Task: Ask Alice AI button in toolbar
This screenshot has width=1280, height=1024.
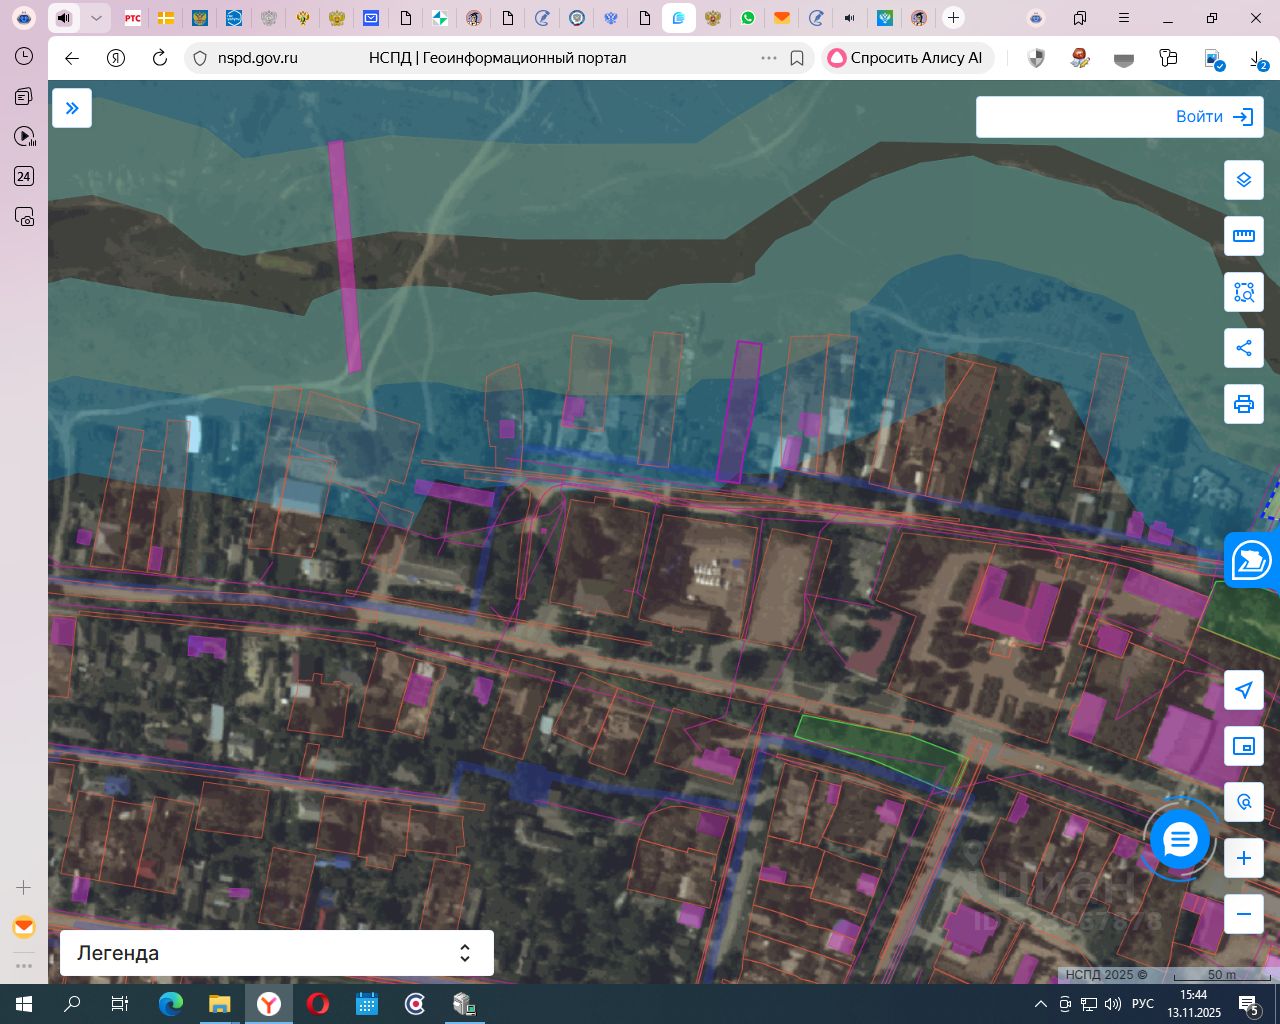Action: coord(908,58)
